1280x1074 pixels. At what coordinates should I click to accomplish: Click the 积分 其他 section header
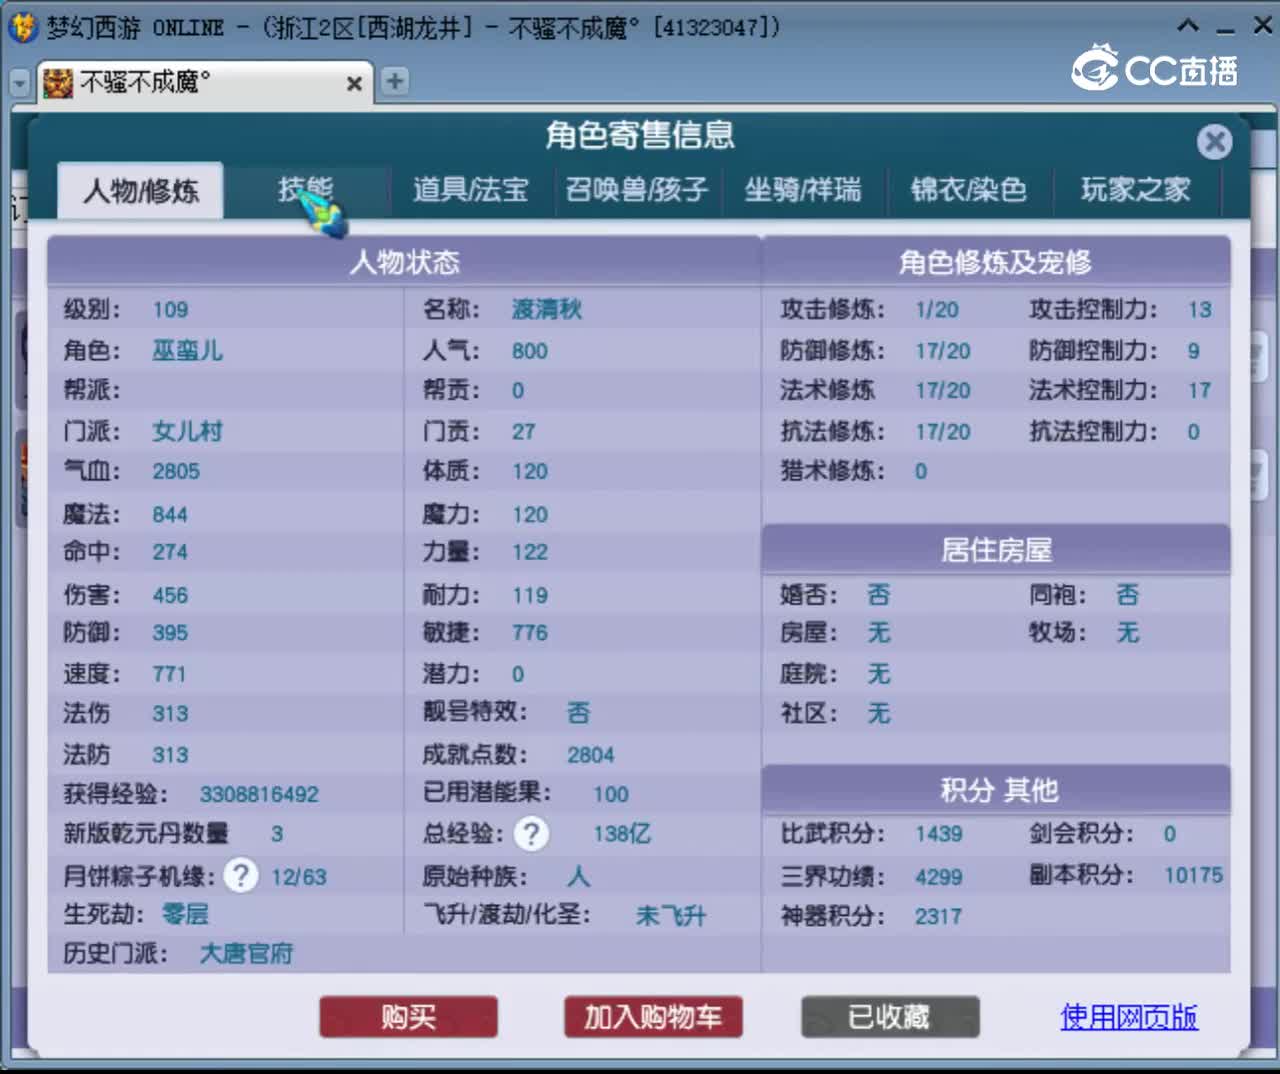[x=996, y=790]
